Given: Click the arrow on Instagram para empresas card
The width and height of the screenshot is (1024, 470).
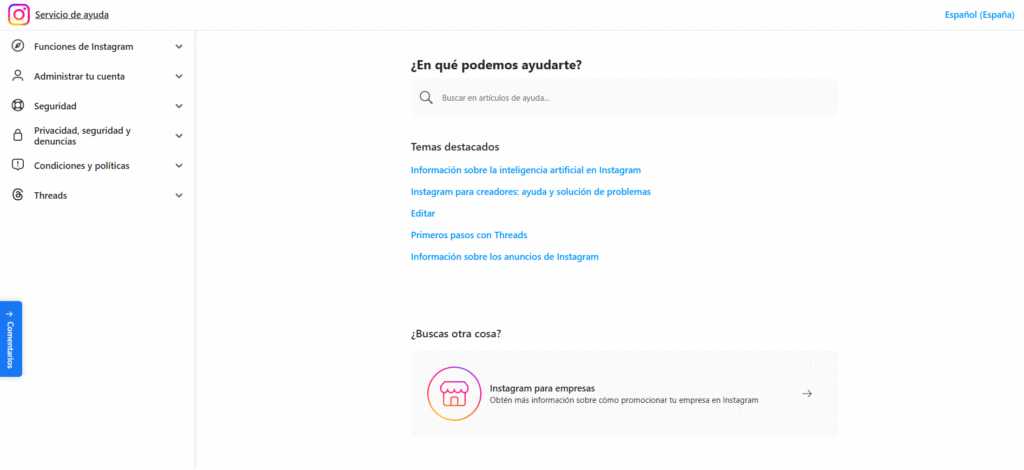Looking at the screenshot, I should (x=807, y=393).
